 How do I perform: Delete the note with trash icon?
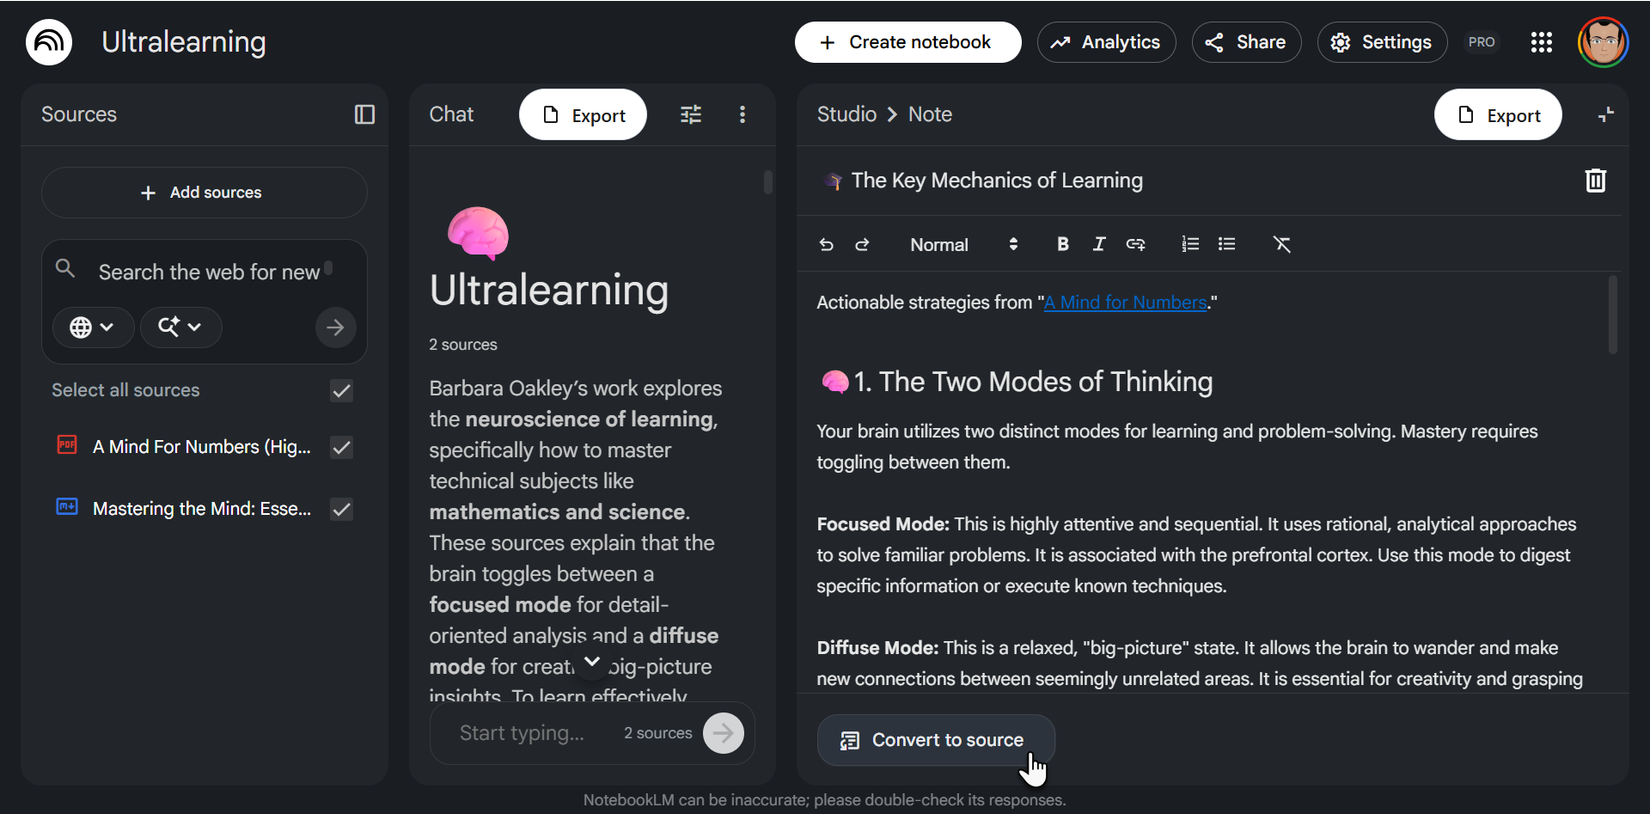click(x=1595, y=180)
